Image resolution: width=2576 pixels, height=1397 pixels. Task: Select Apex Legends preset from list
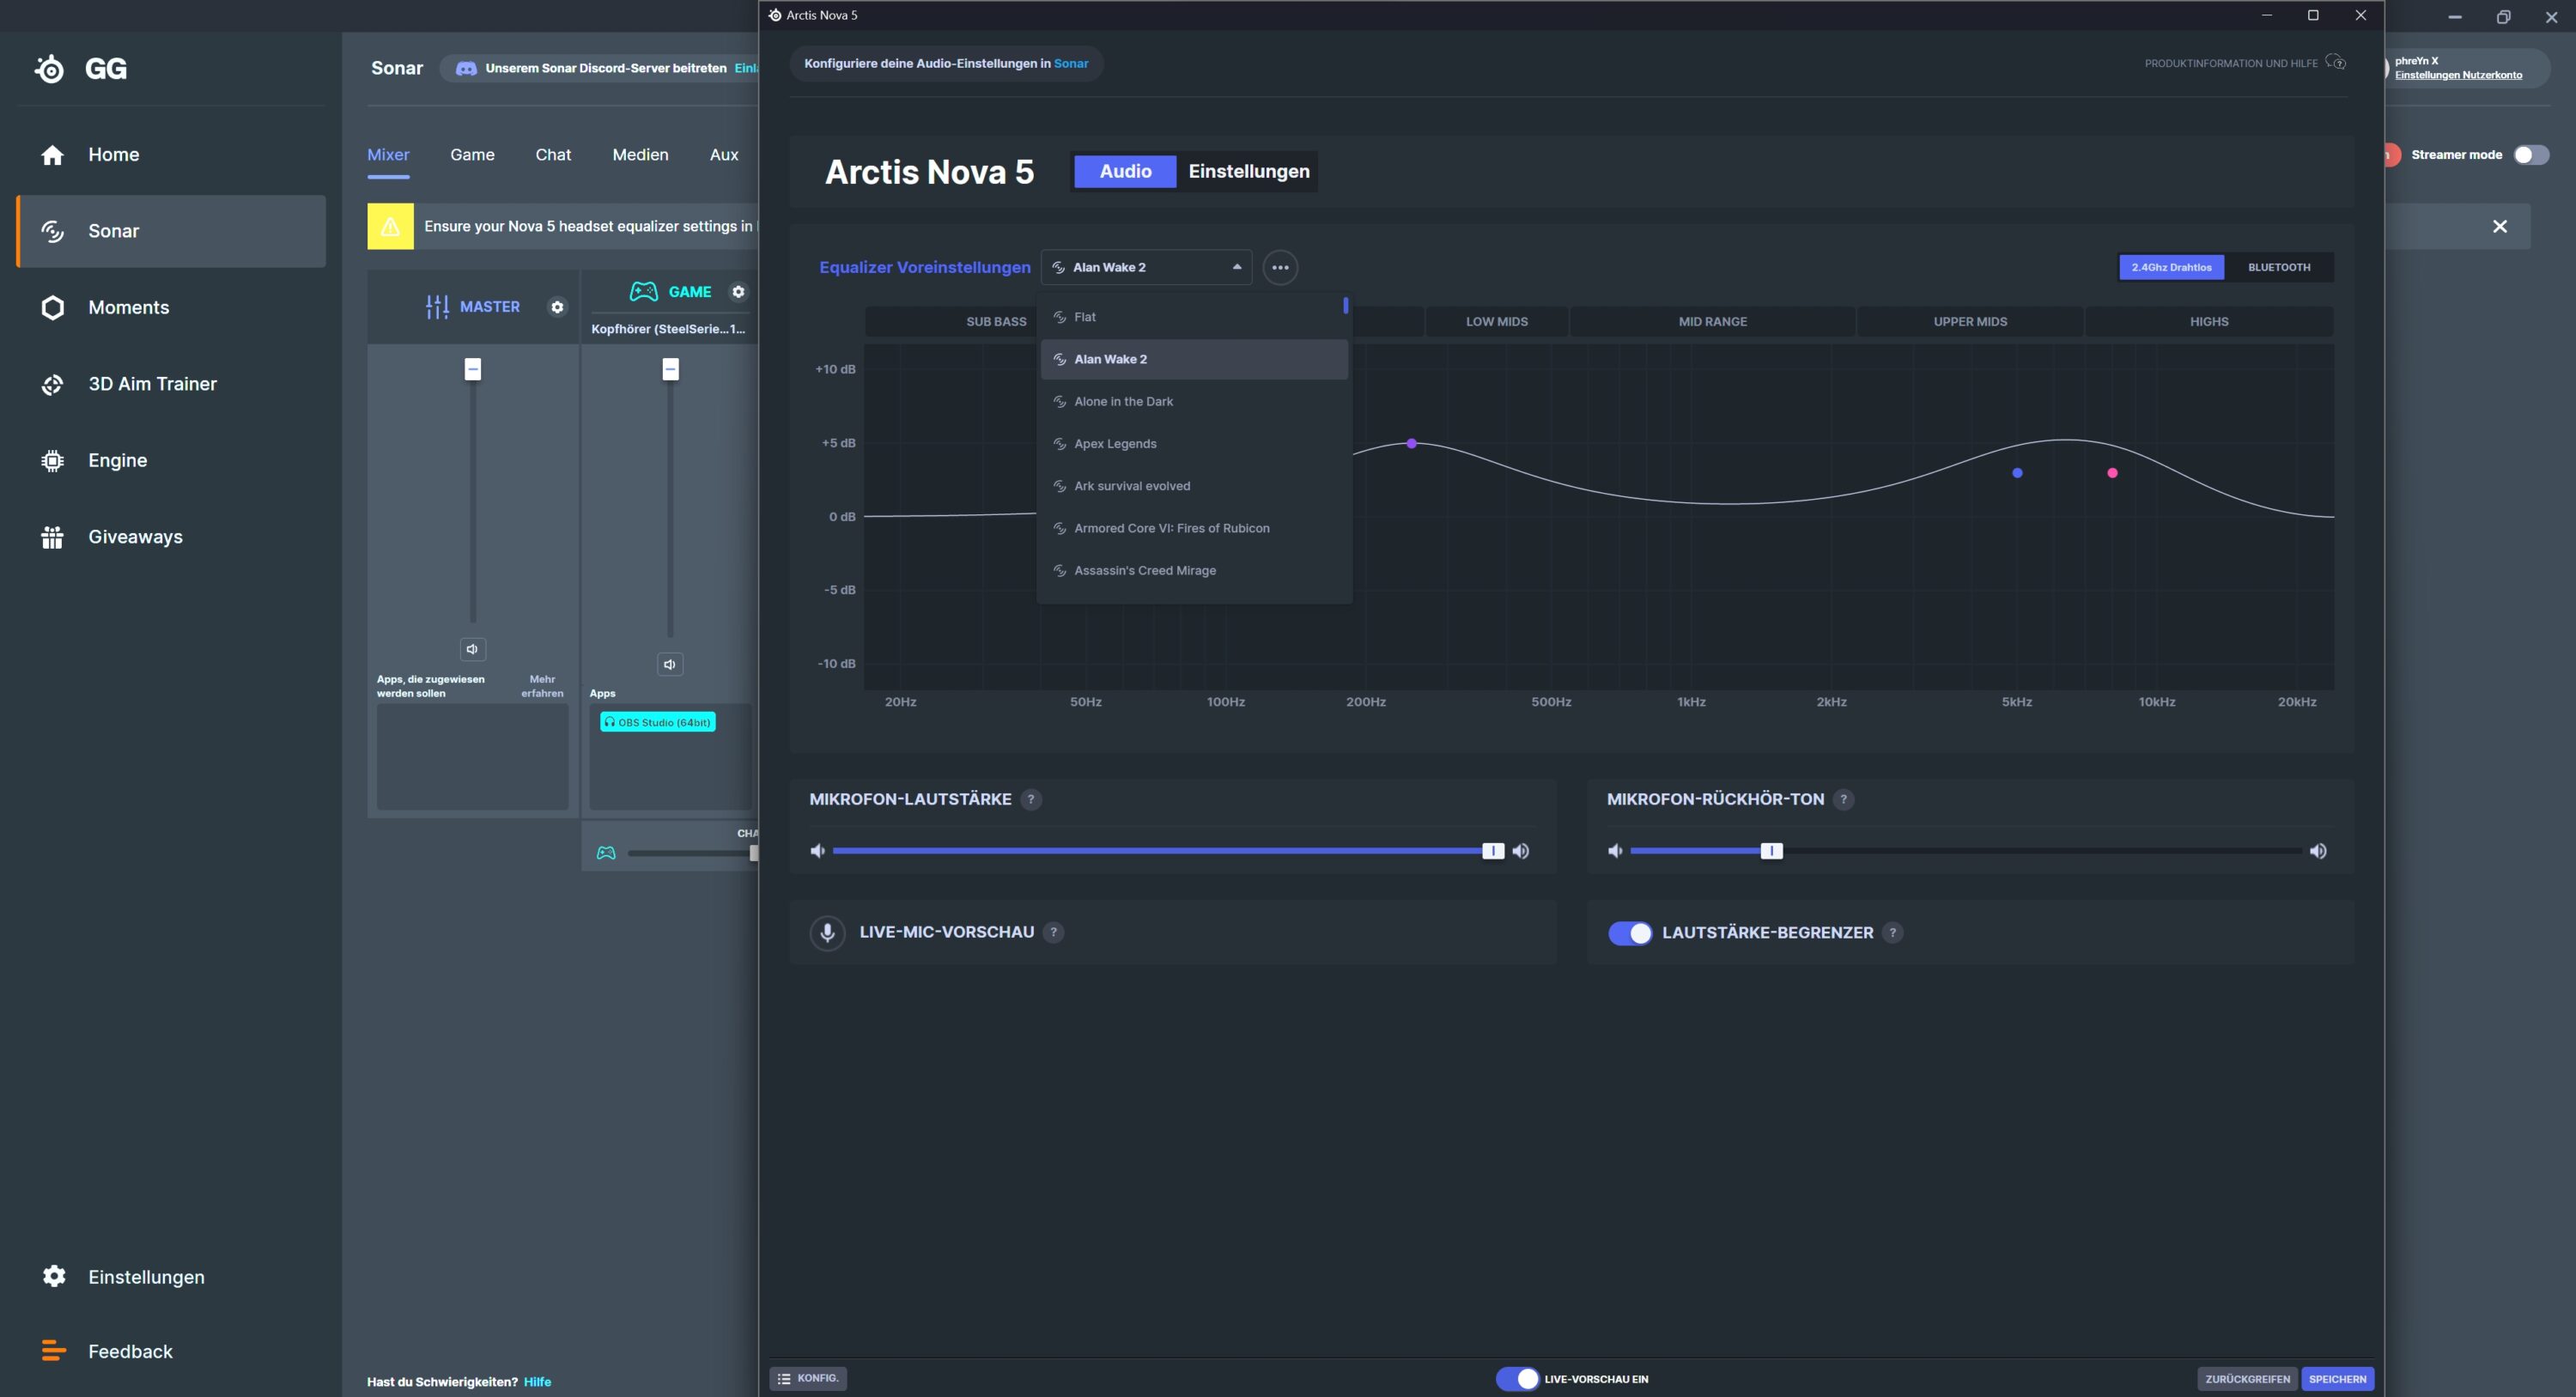click(1115, 444)
